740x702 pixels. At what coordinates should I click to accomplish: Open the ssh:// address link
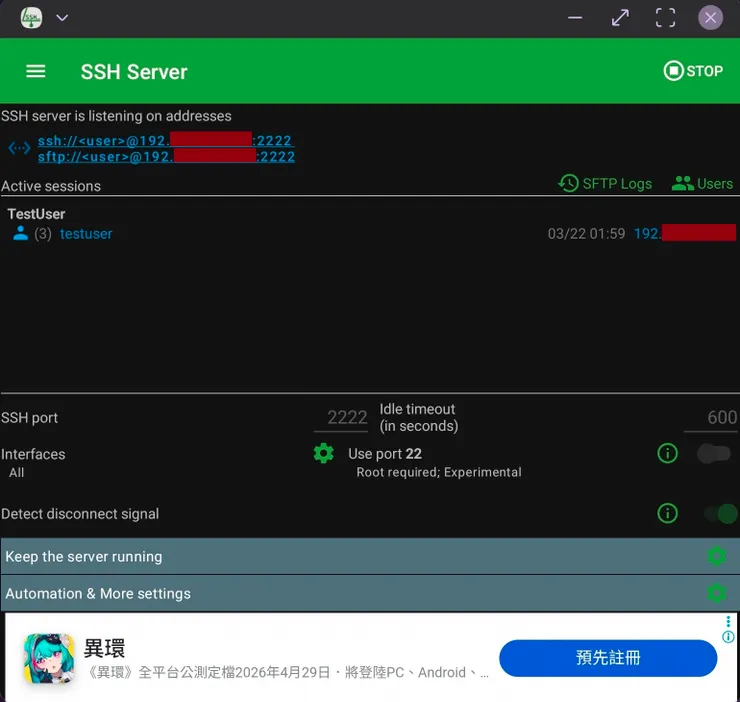point(166,141)
